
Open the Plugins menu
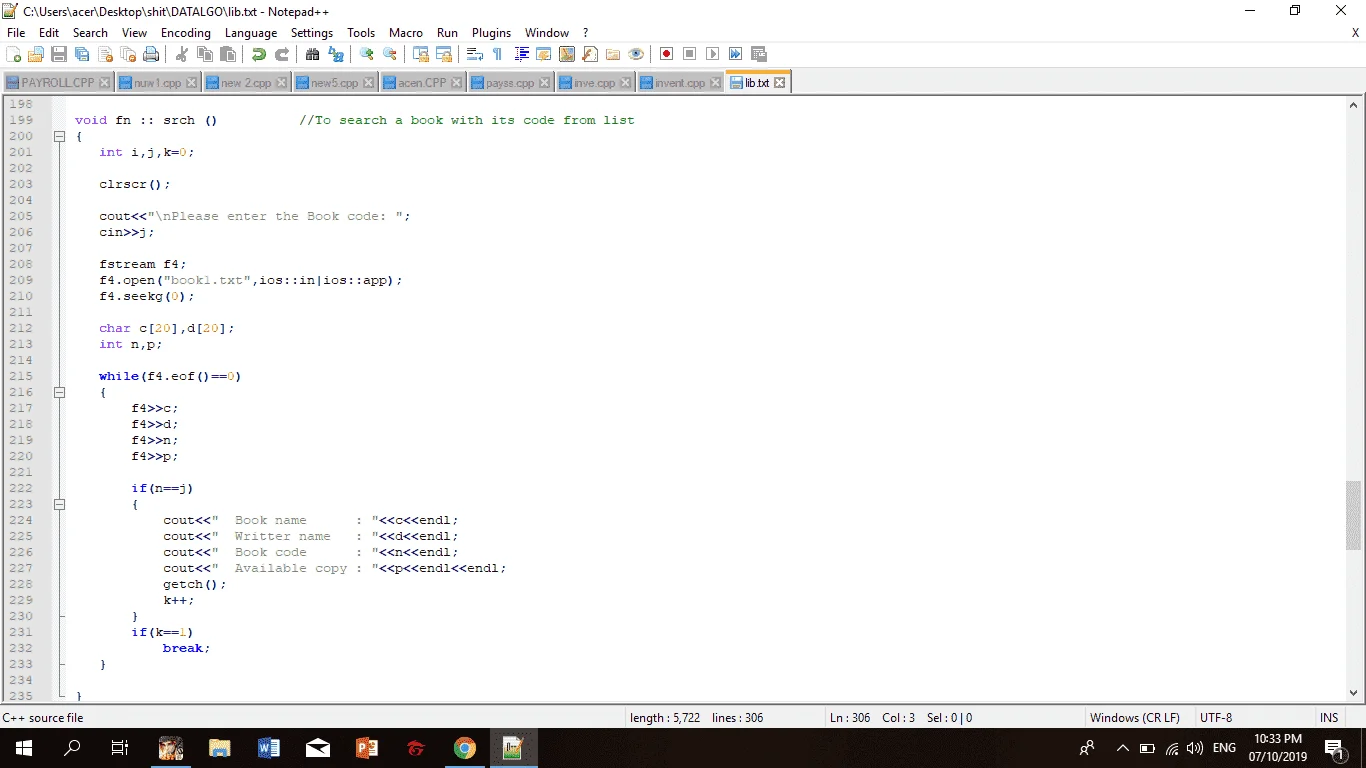[491, 33]
